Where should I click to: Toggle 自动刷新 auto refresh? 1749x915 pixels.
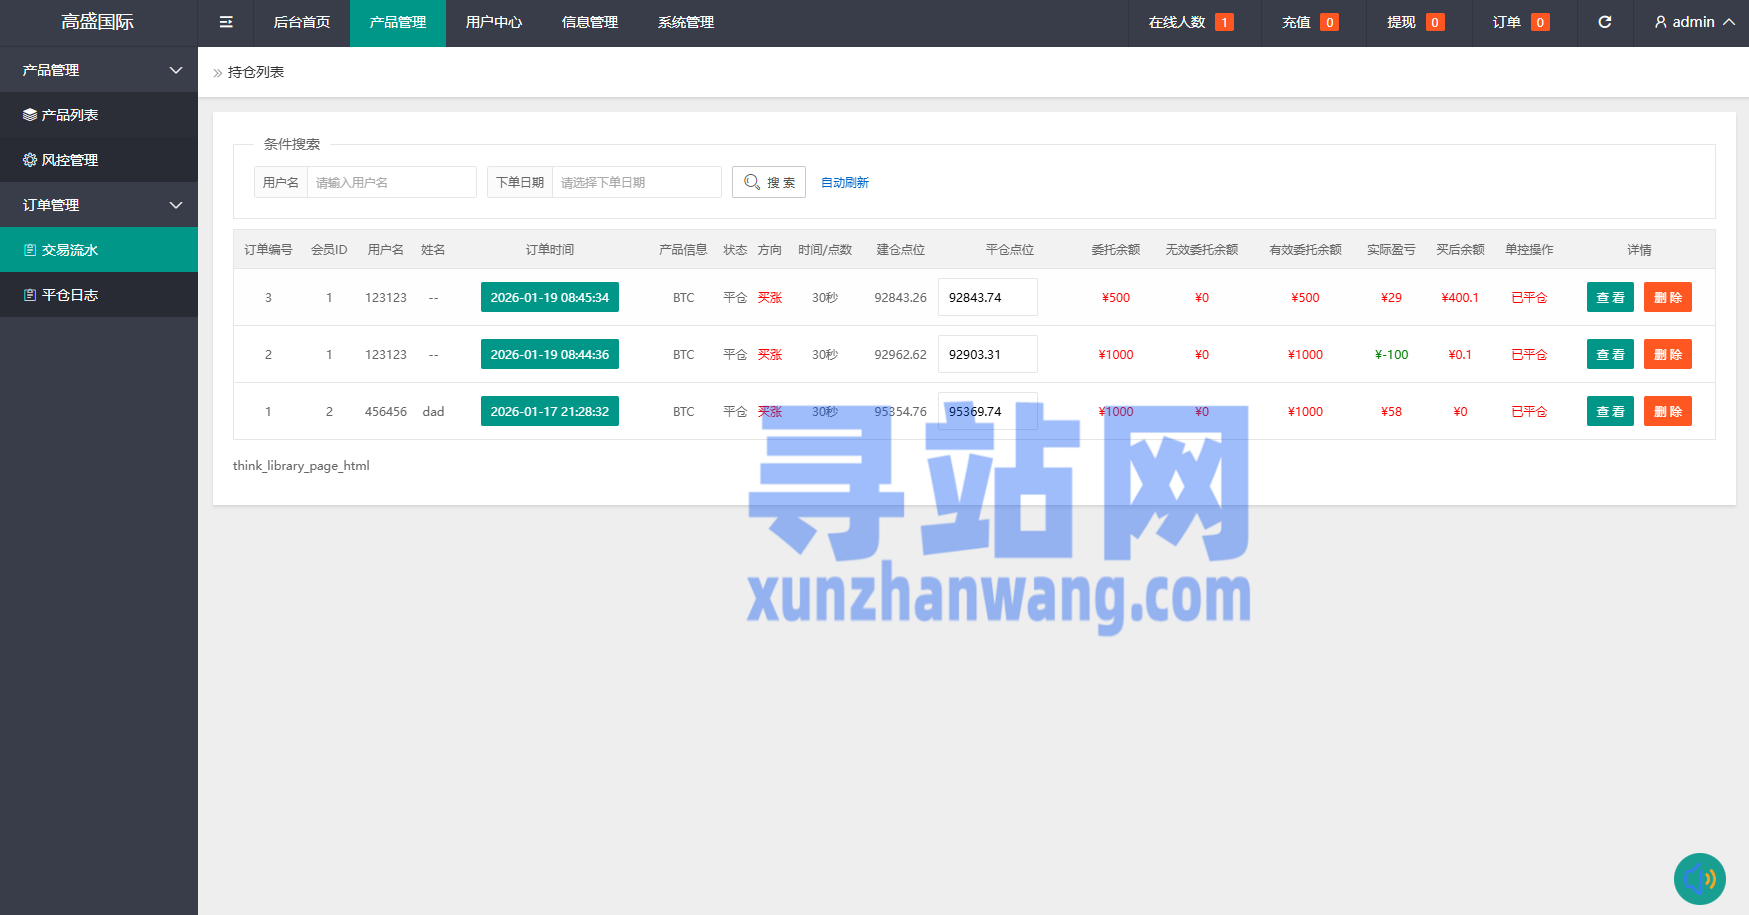tap(844, 182)
